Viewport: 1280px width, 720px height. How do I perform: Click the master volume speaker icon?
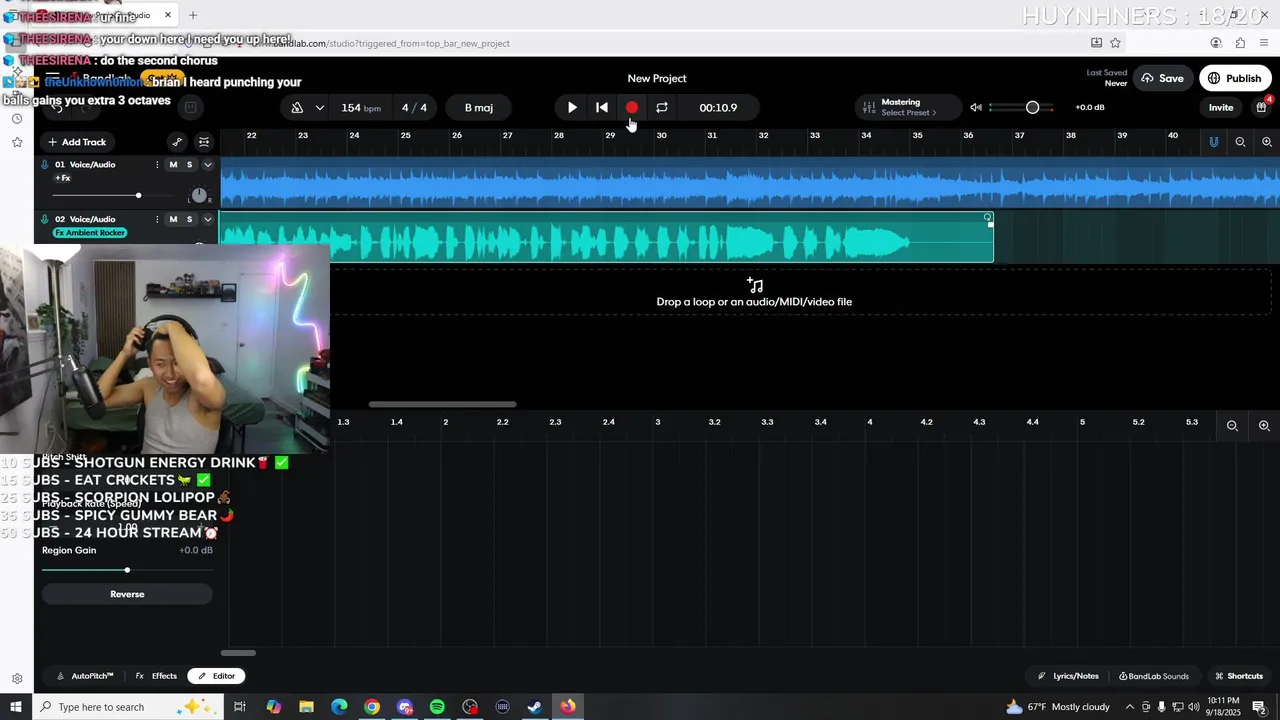[x=976, y=108]
